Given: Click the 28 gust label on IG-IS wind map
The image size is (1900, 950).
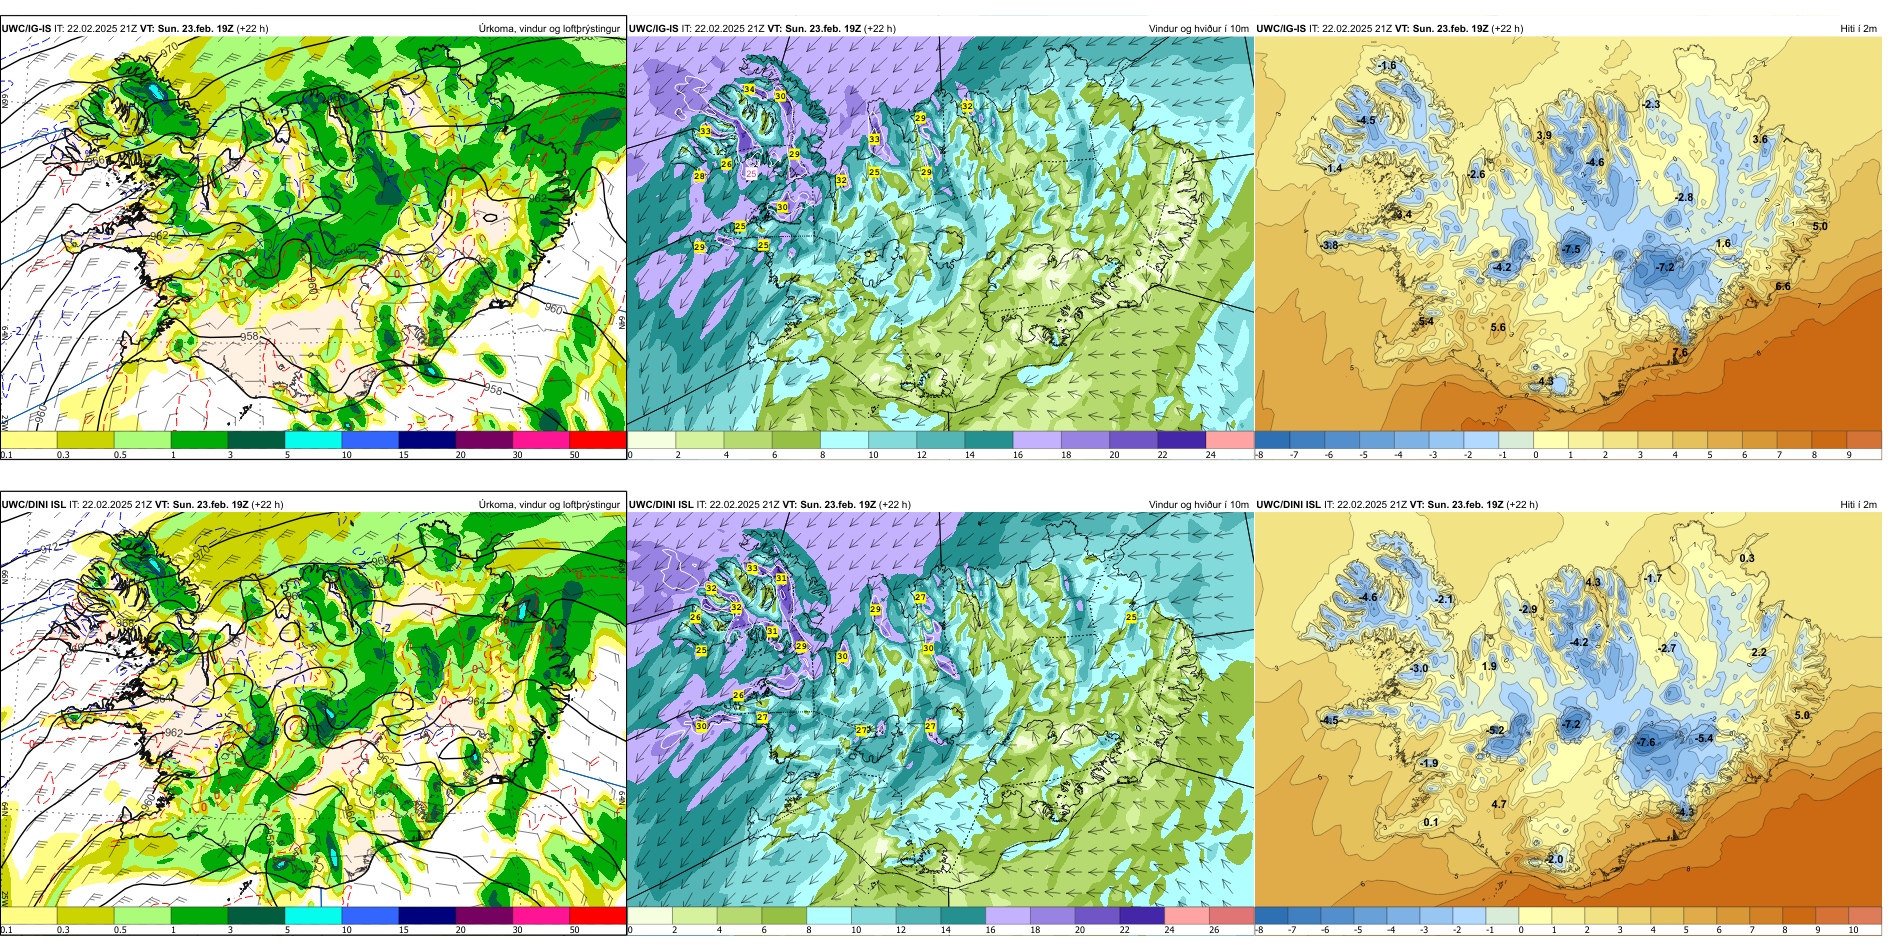Looking at the screenshot, I should (x=699, y=177).
